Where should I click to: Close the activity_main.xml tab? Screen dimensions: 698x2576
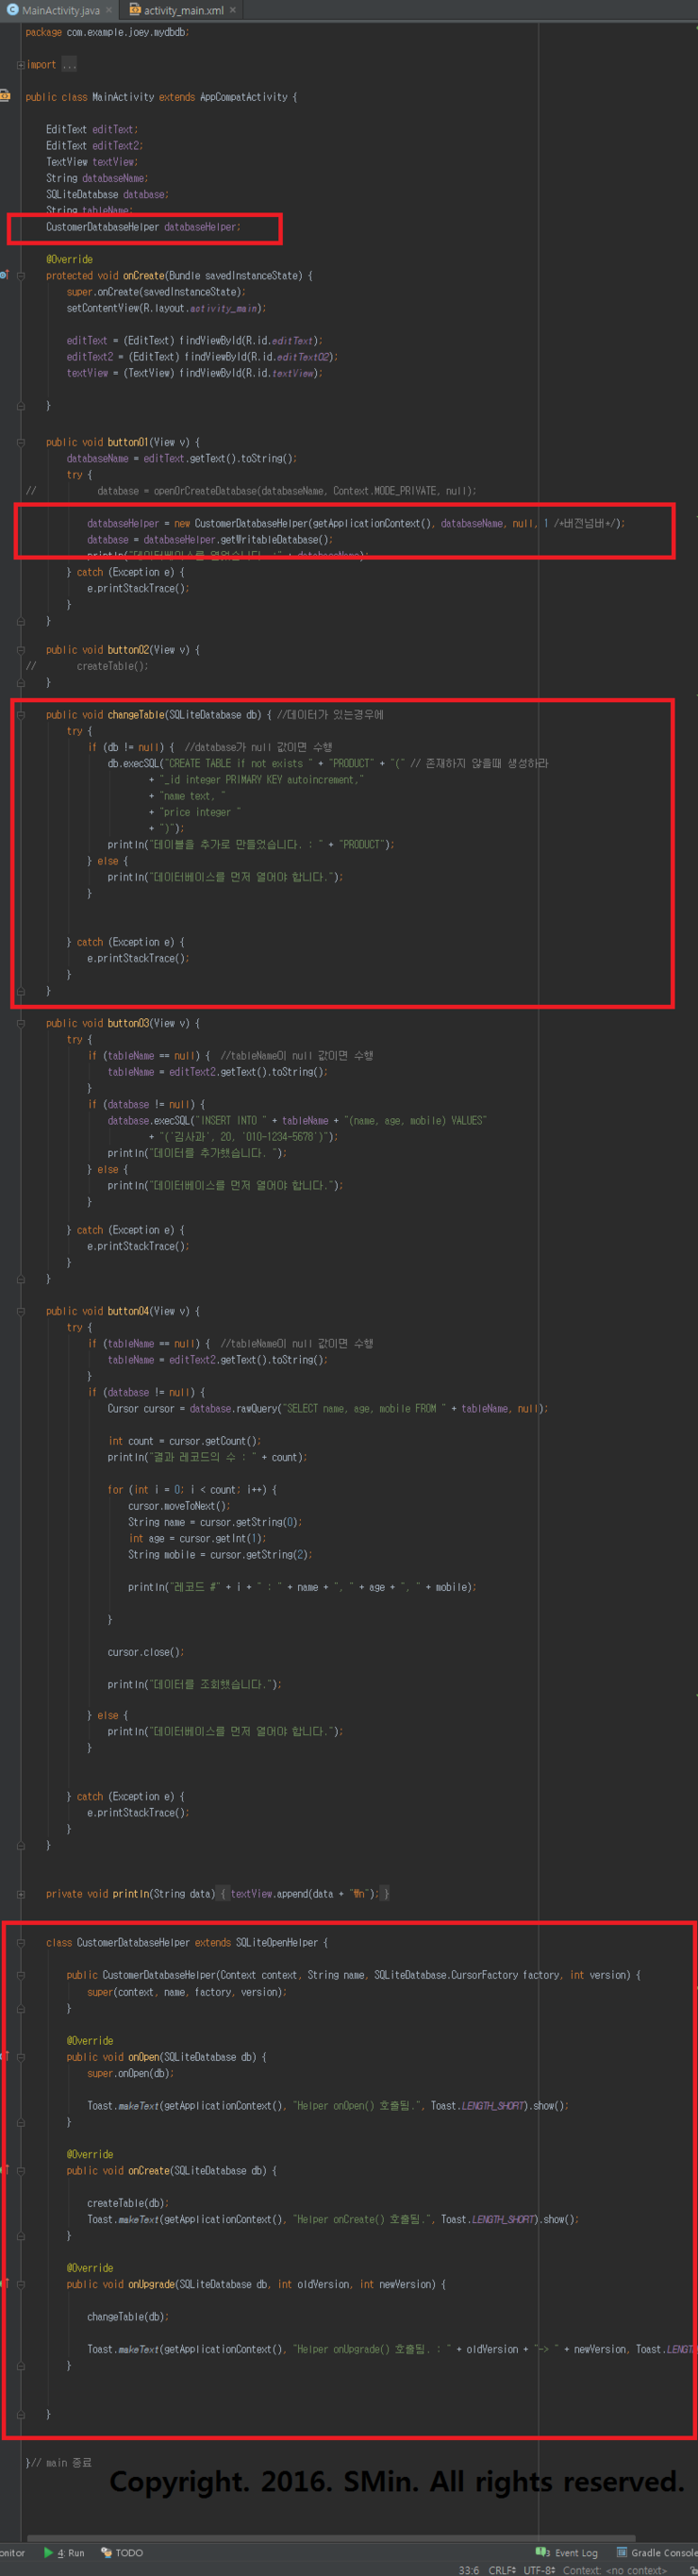(x=233, y=10)
